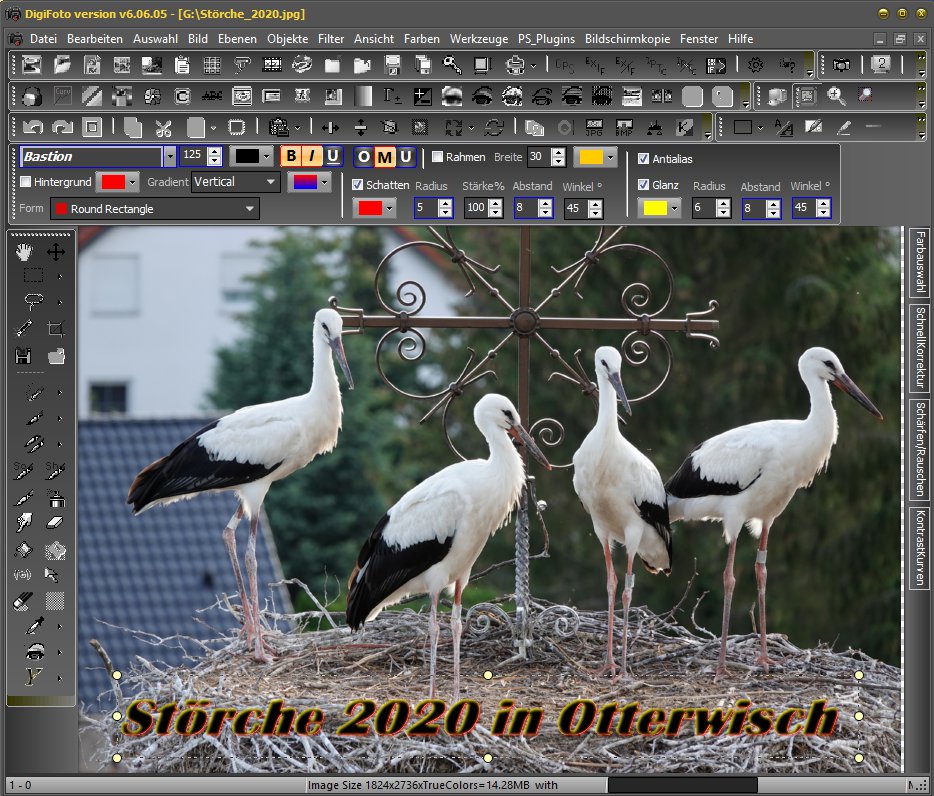Screen dimensions: 934x796
Task: Open the Ebenen menu
Action: (237, 39)
